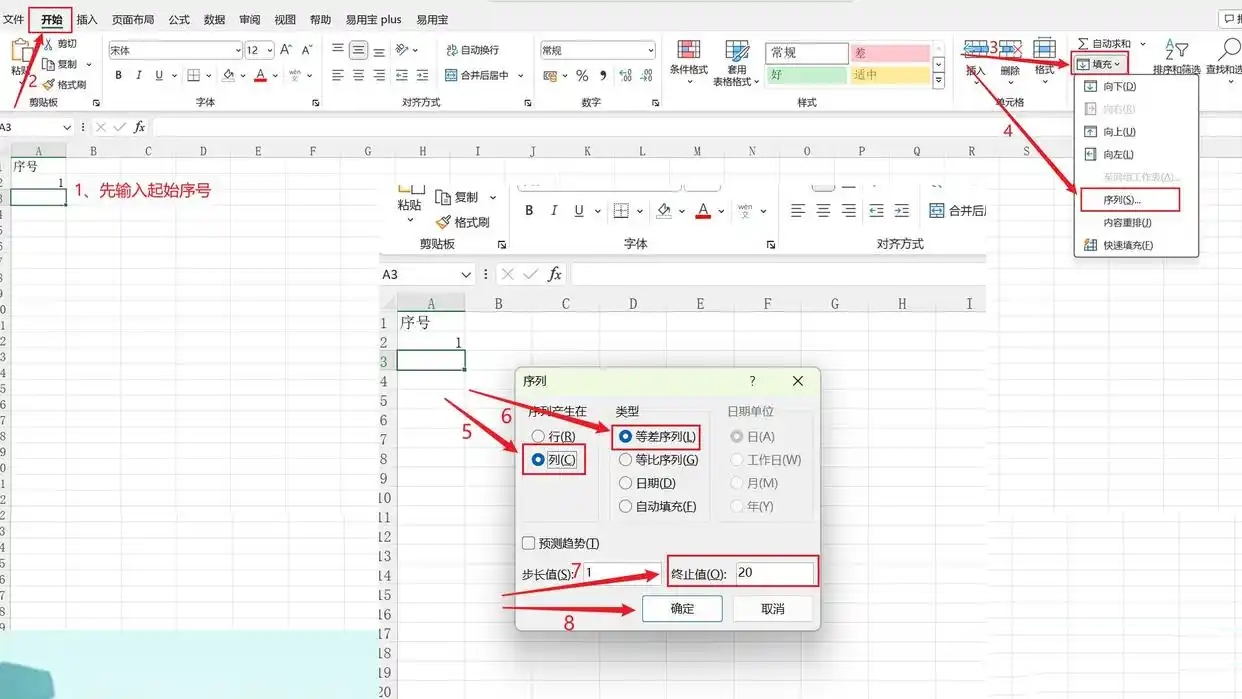Click the Increase Font Size icon
Viewport: 1242px width, 699px height.
click(286, 50)
